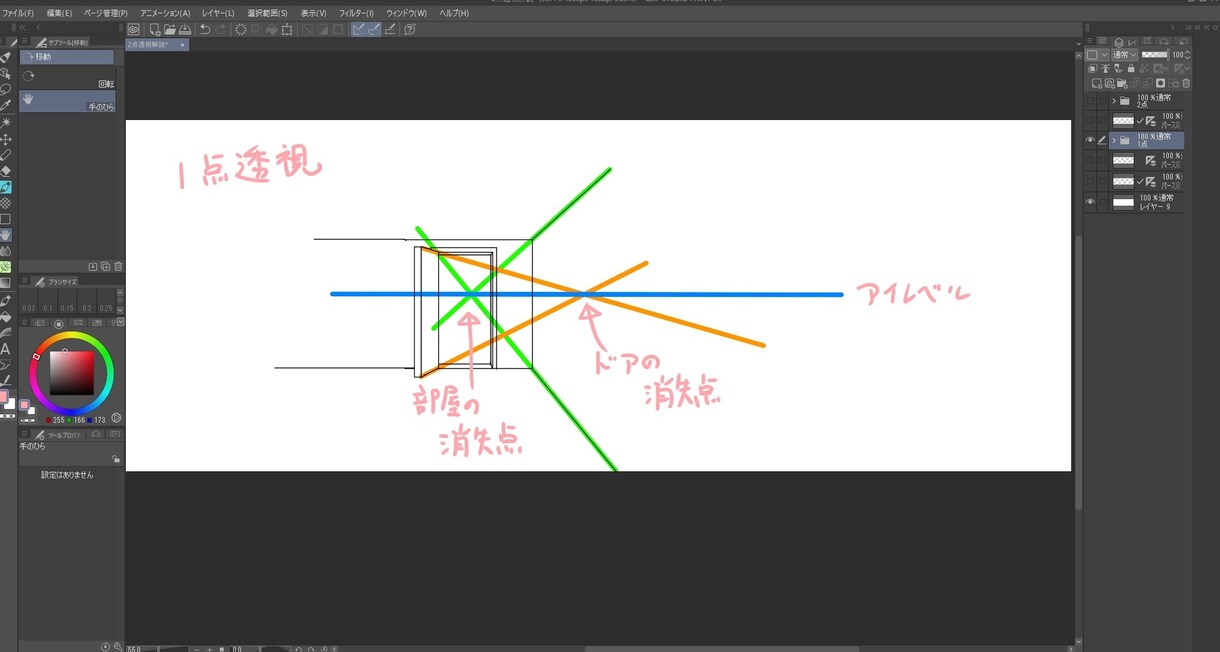Screen dimensions: 1220x652
Task: Click the Clip Studio launcher icon
Action: point(133,30)
